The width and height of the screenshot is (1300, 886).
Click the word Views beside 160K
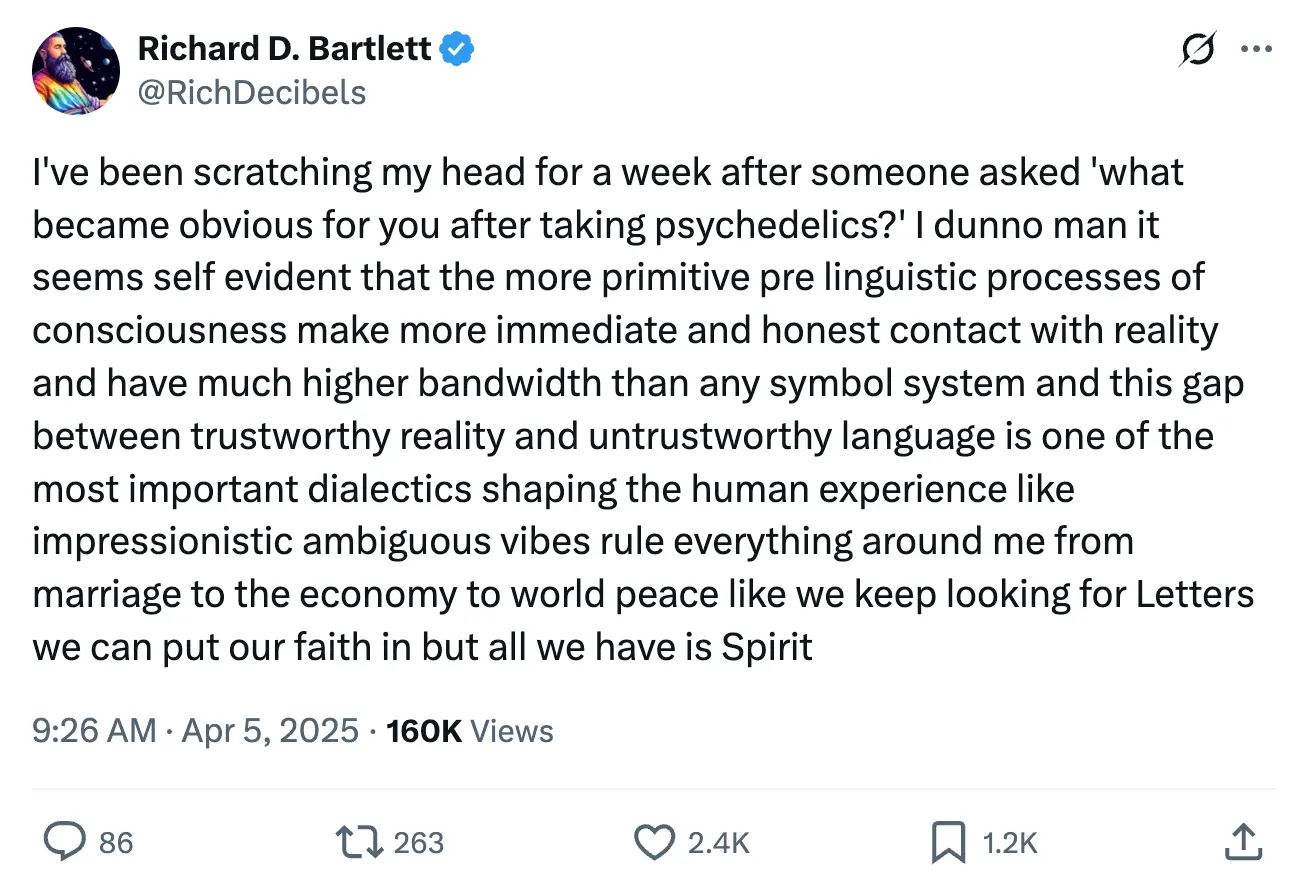(511, 731)
